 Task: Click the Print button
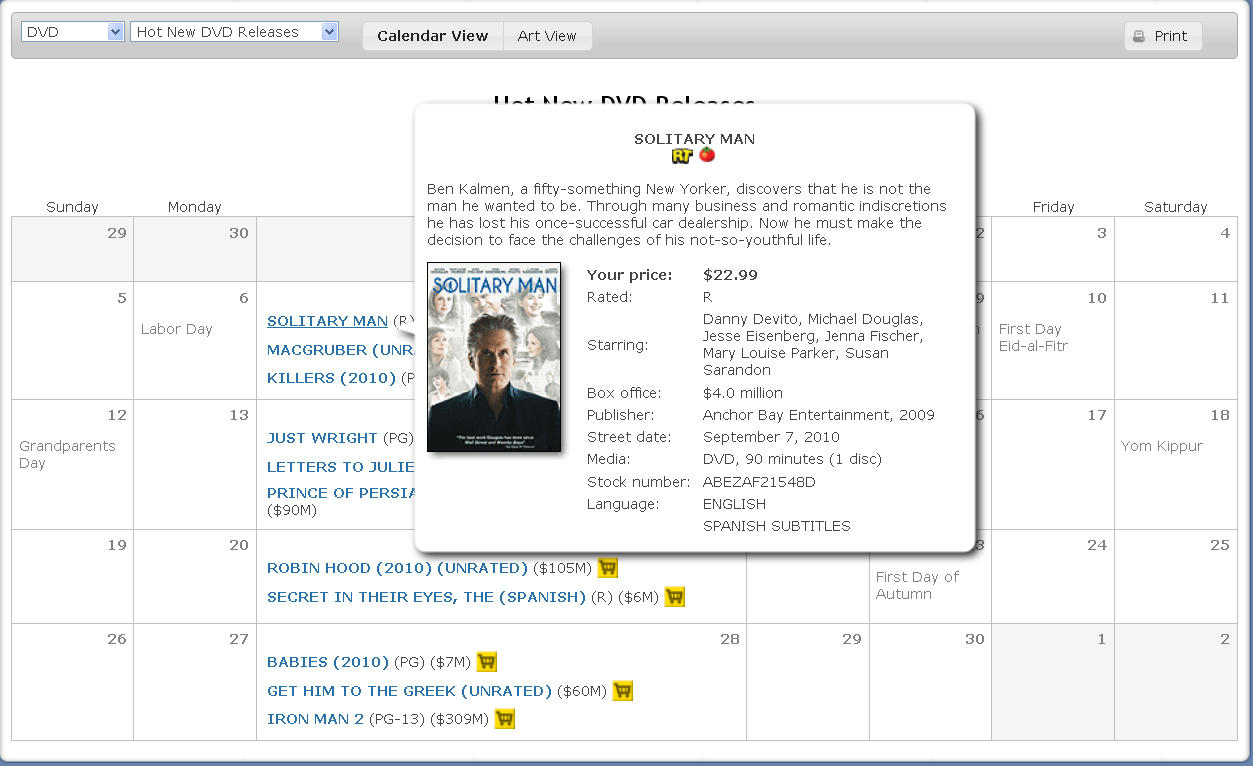click(1163, 36)
